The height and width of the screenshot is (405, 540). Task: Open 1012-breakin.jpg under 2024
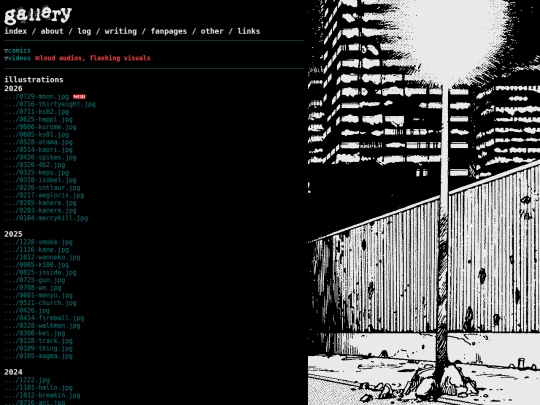[42, 395]
